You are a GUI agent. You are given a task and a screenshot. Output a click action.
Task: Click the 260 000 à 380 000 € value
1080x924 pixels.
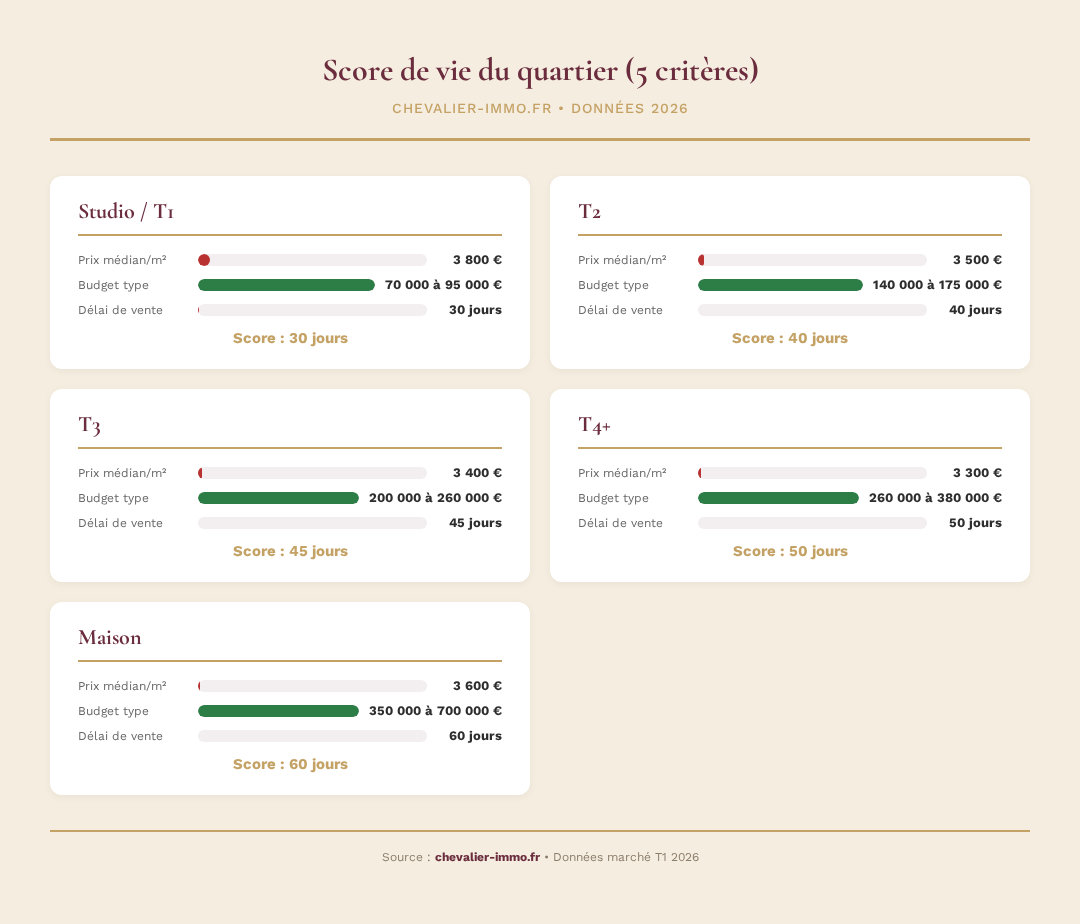coord(934,497)
